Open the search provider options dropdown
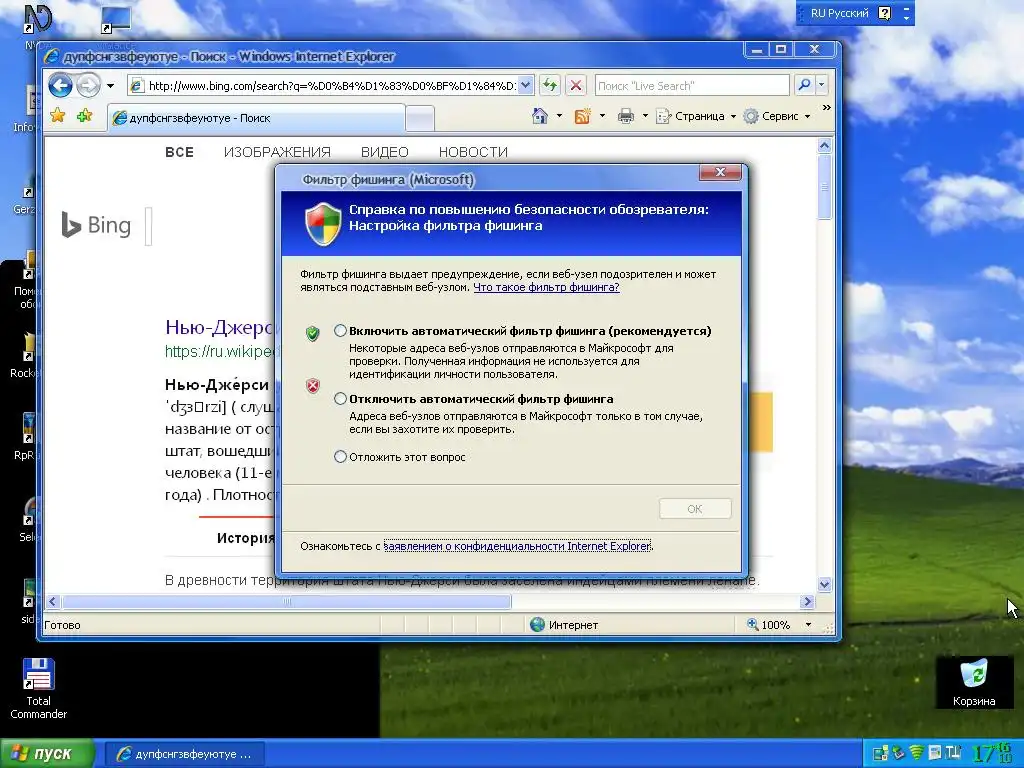The height and width of the screenshot is (768, 1024). [x=822, y=85]
